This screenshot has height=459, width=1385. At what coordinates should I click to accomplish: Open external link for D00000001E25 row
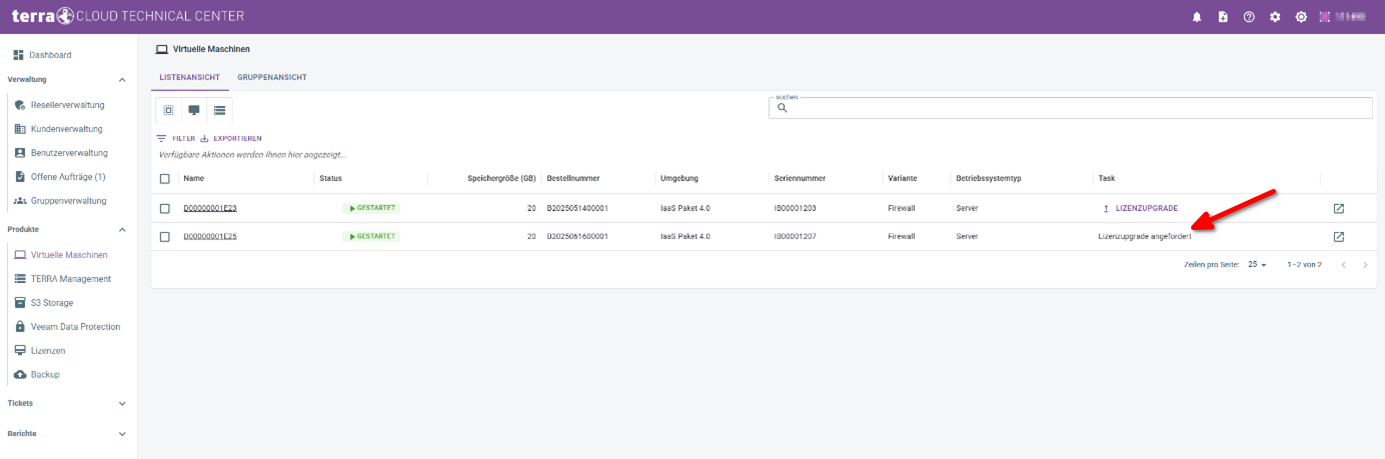(1339, 237)
